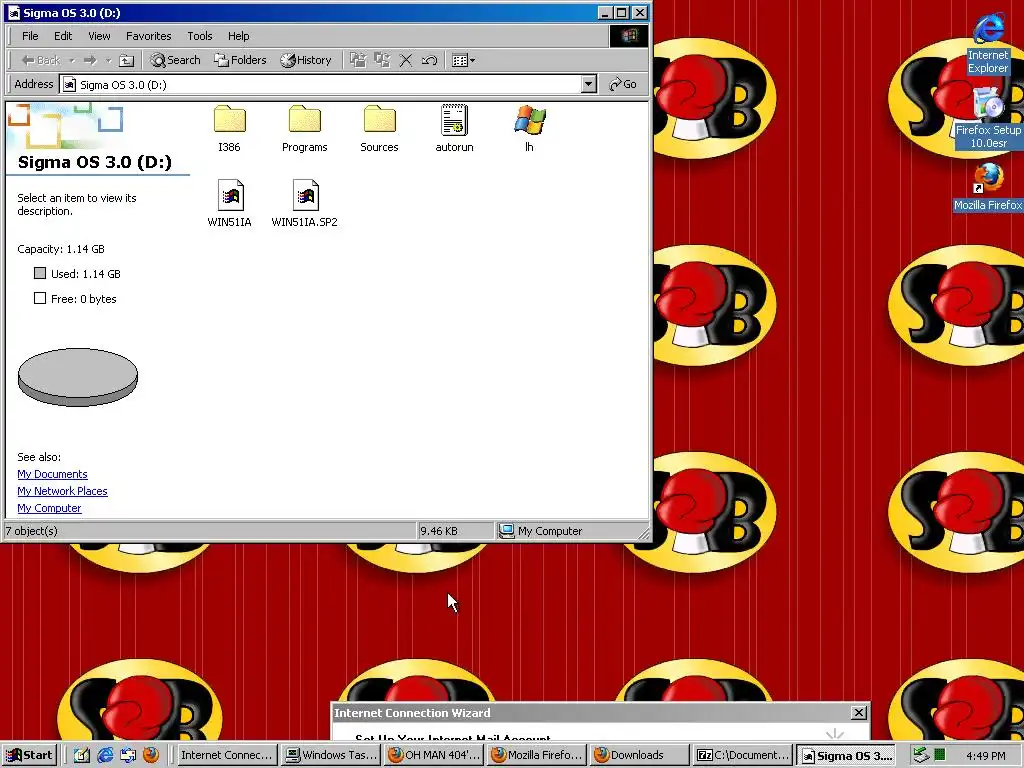Close the Internet Connection Wizard window
The width and height of the screenshot is (1024, 768).
[859, 712]
